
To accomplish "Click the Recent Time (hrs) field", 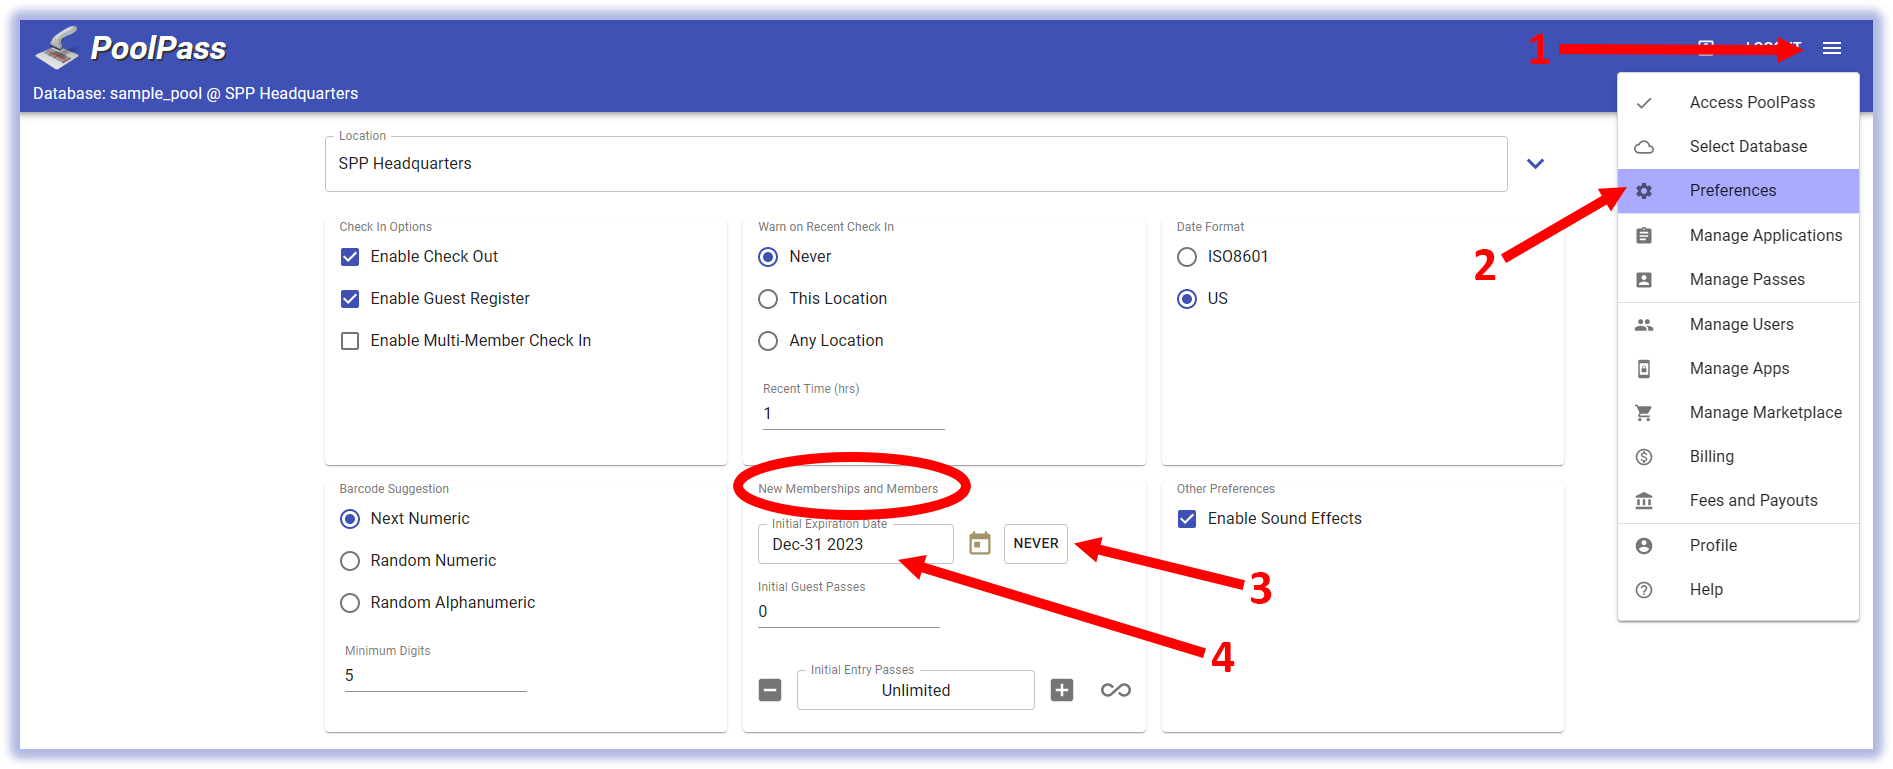I will coord(854,414).
